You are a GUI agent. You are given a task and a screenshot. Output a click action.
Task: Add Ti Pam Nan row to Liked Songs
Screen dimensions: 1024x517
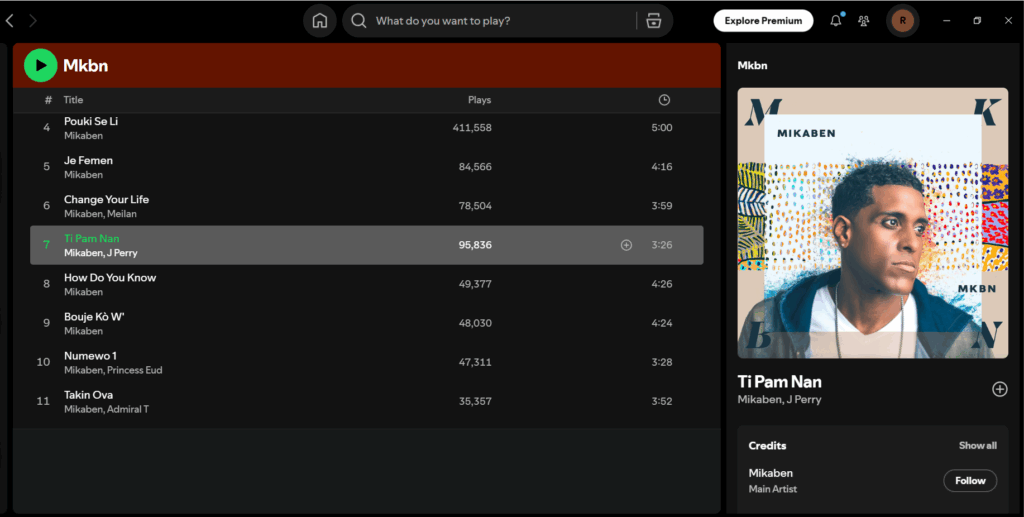coord(626,245)
